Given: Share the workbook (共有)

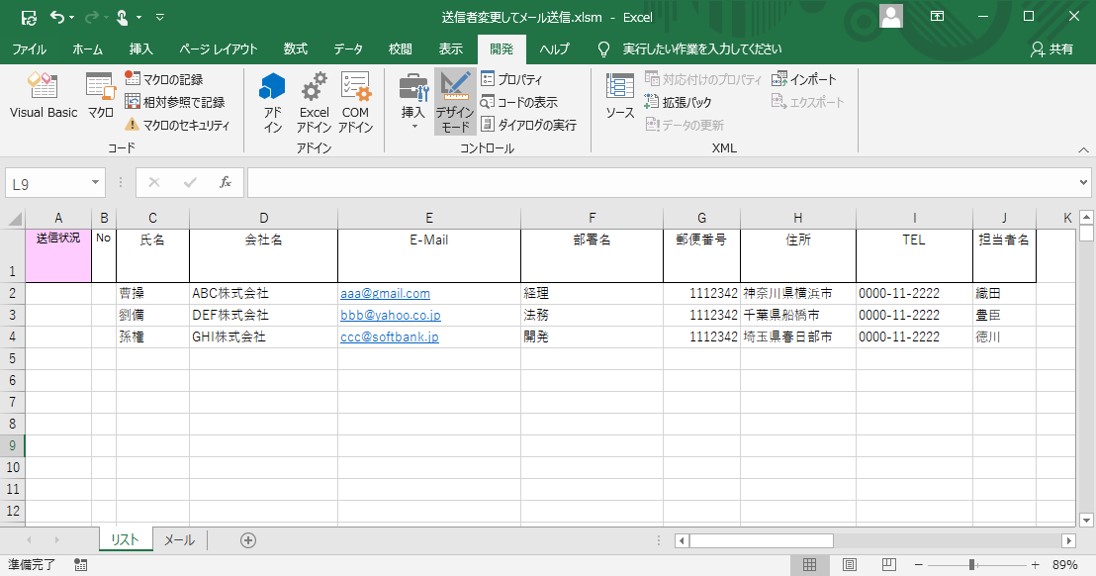Looking at the screenshot, I should coord(1052,49).
